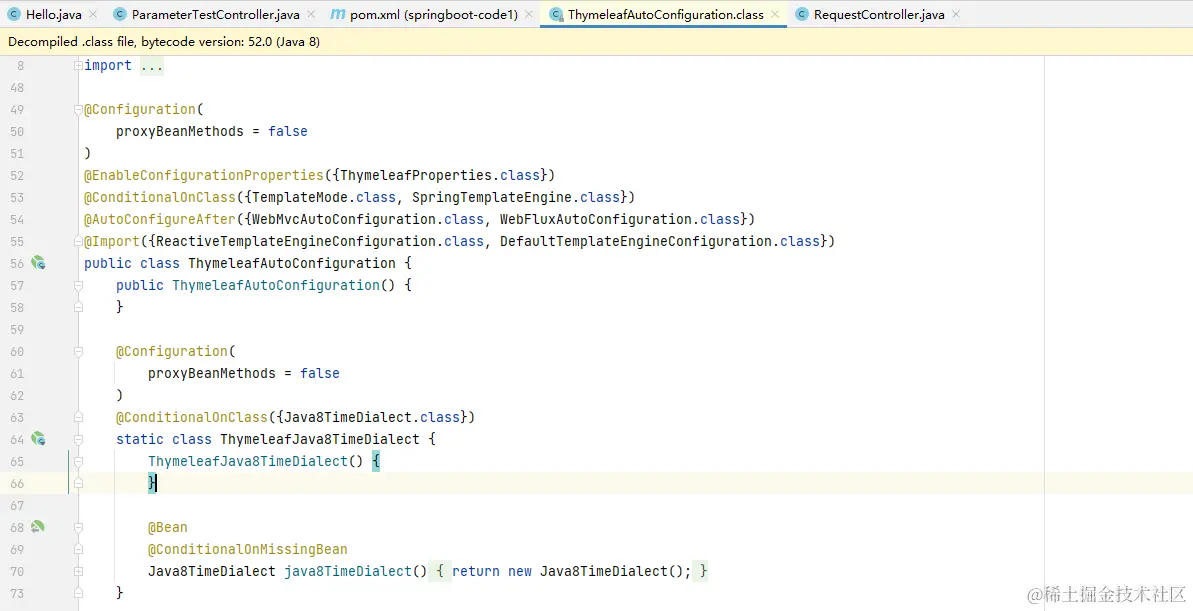This screenshot has height=611, width=1193.
Task: Click TemplateMode.class on line 53
Action: tap(324, 197)
